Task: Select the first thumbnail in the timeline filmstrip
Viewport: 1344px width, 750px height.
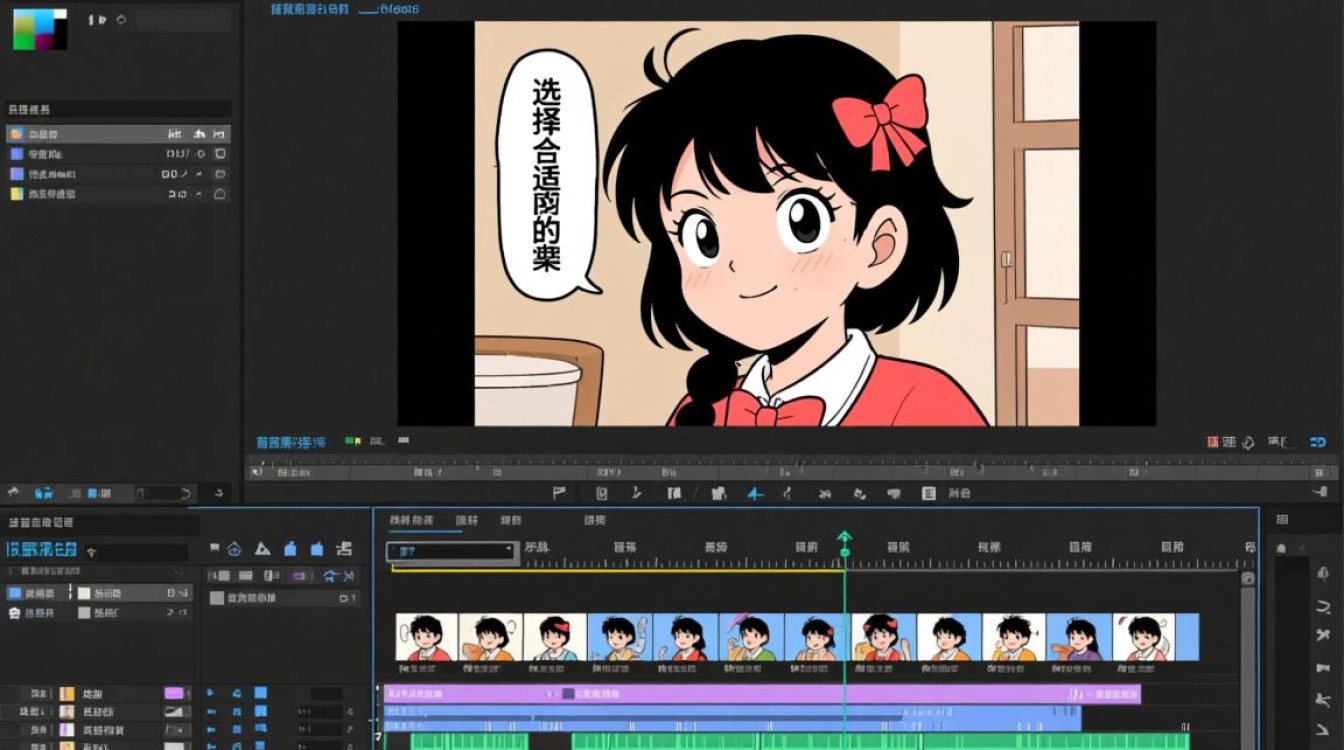Action: (x=427, y=637)
